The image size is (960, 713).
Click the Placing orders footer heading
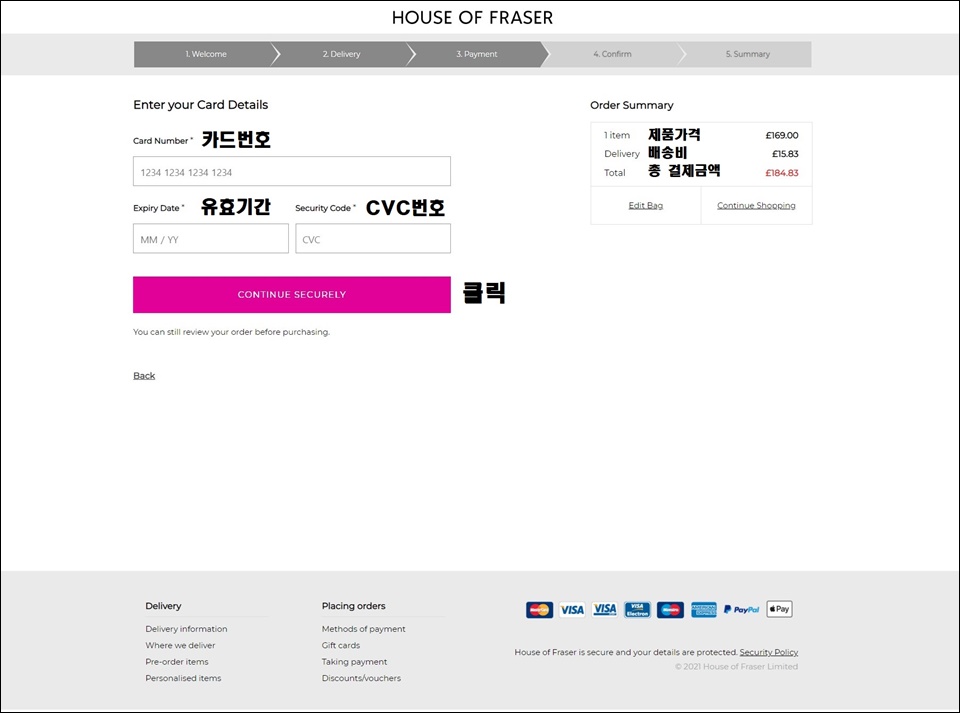(x=353, y=606)
